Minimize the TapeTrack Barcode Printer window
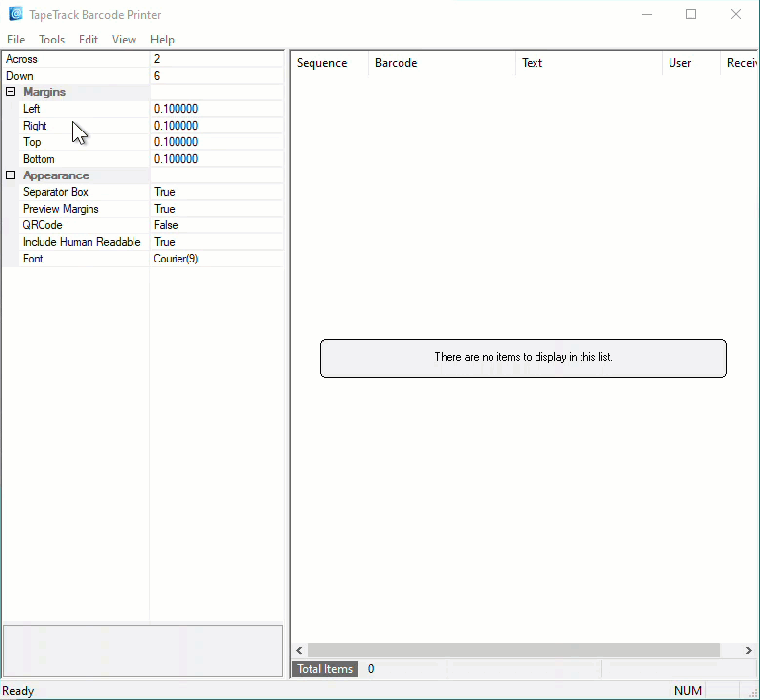The image size is (760, 700). (x=647, y=14)
